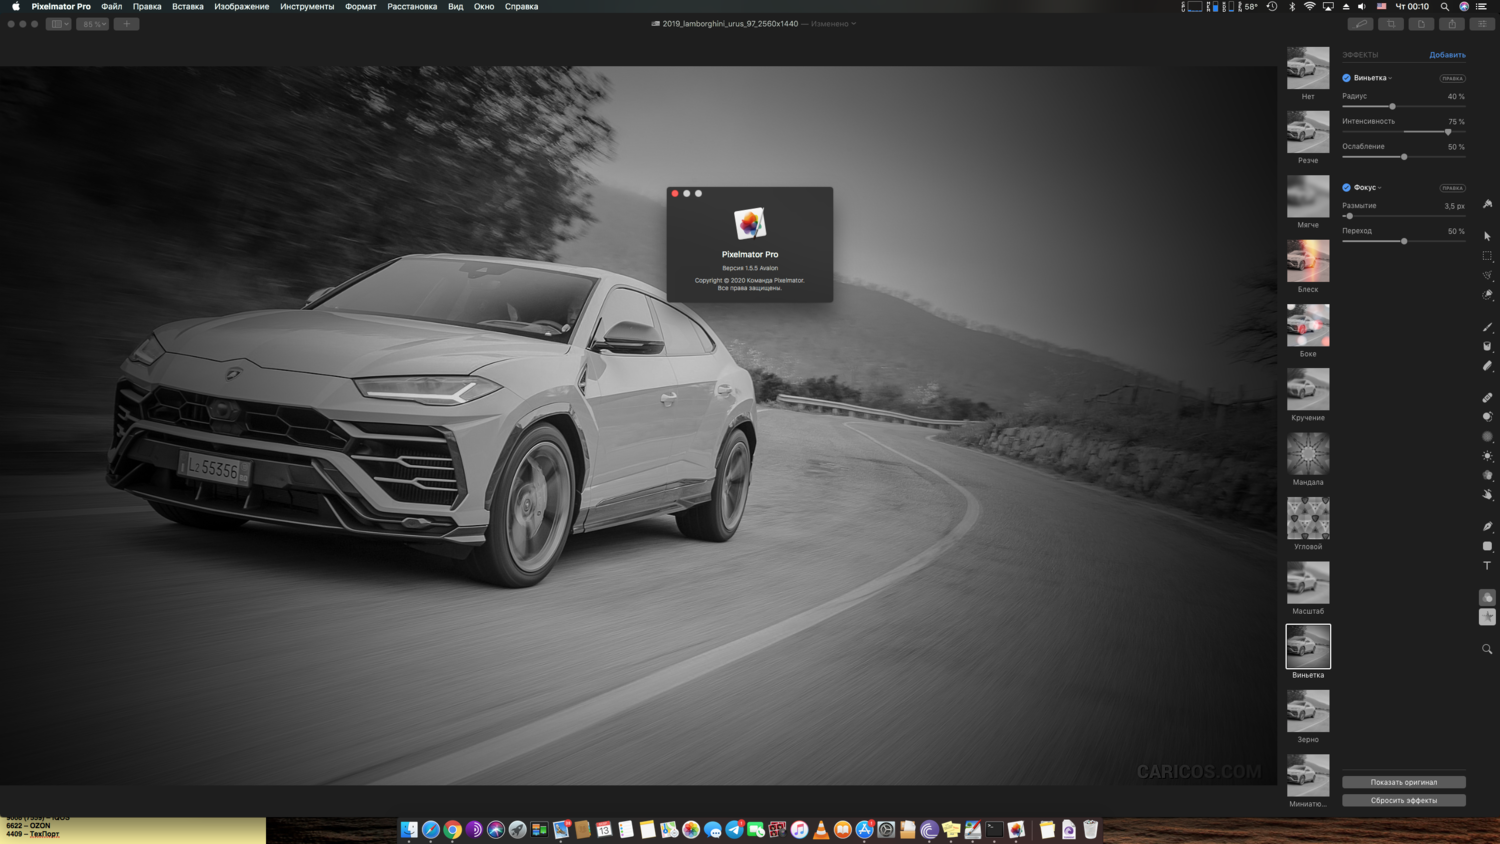Image resolution: width=1500 pixels, height=844 pixels.
Task: Select the Erase tool
Action: [x=1487, y=366]
